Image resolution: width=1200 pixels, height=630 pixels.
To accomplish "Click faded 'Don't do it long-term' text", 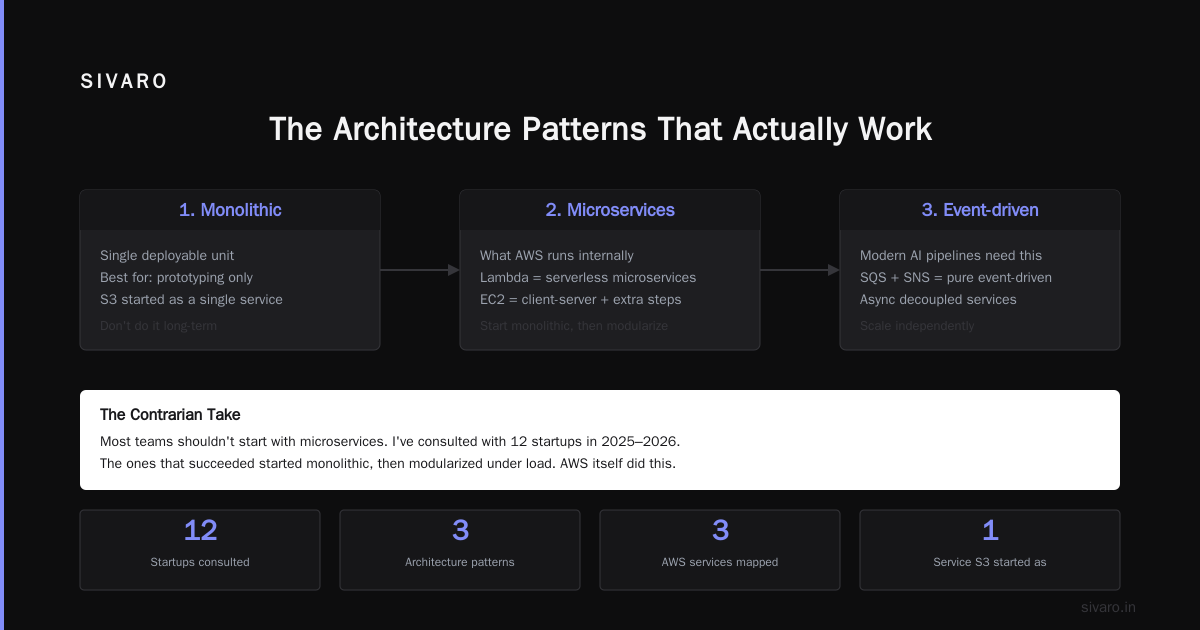I will click(158, 325).
